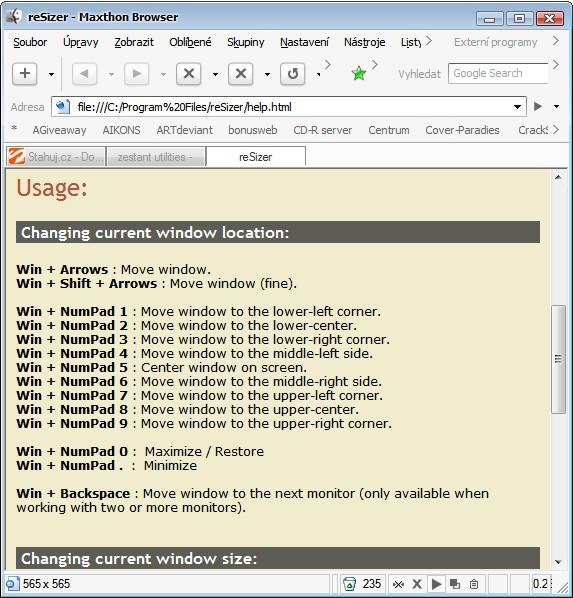Open the Nastavení menu
573x598 pixels.
pos(304,42)
